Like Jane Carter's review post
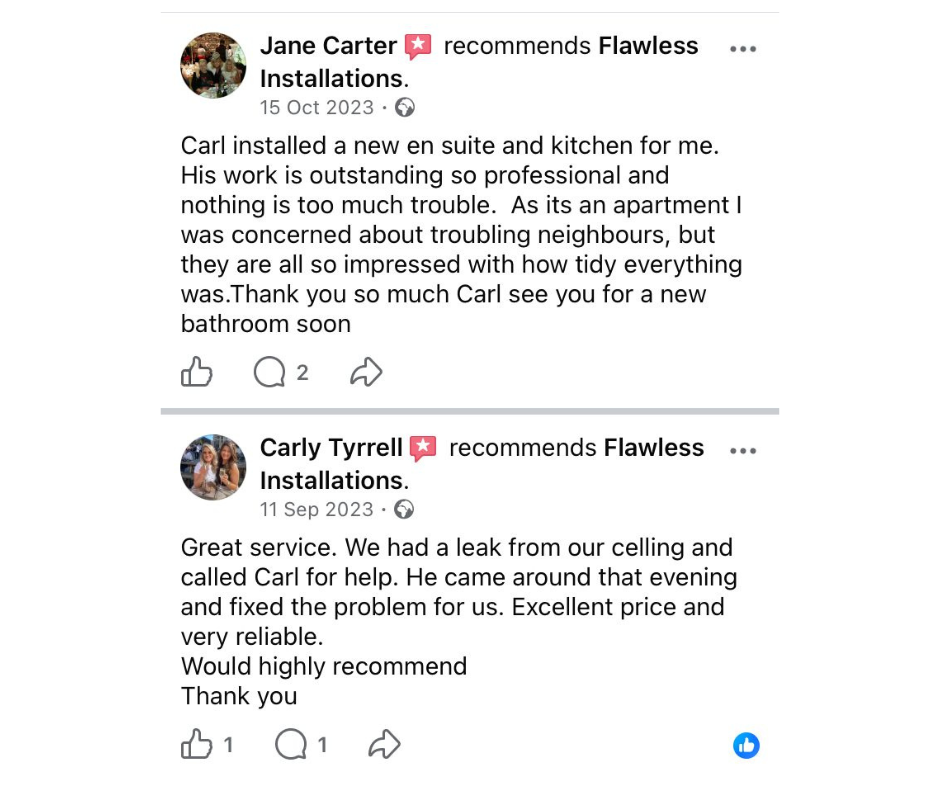Screen dimensions: 940x788 click(x=197, y=373)
